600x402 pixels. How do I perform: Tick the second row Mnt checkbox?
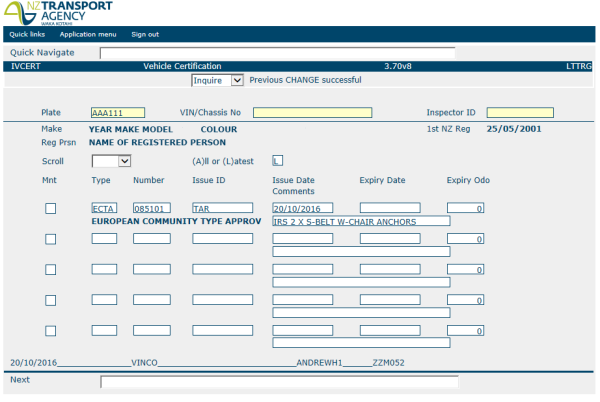50,238
